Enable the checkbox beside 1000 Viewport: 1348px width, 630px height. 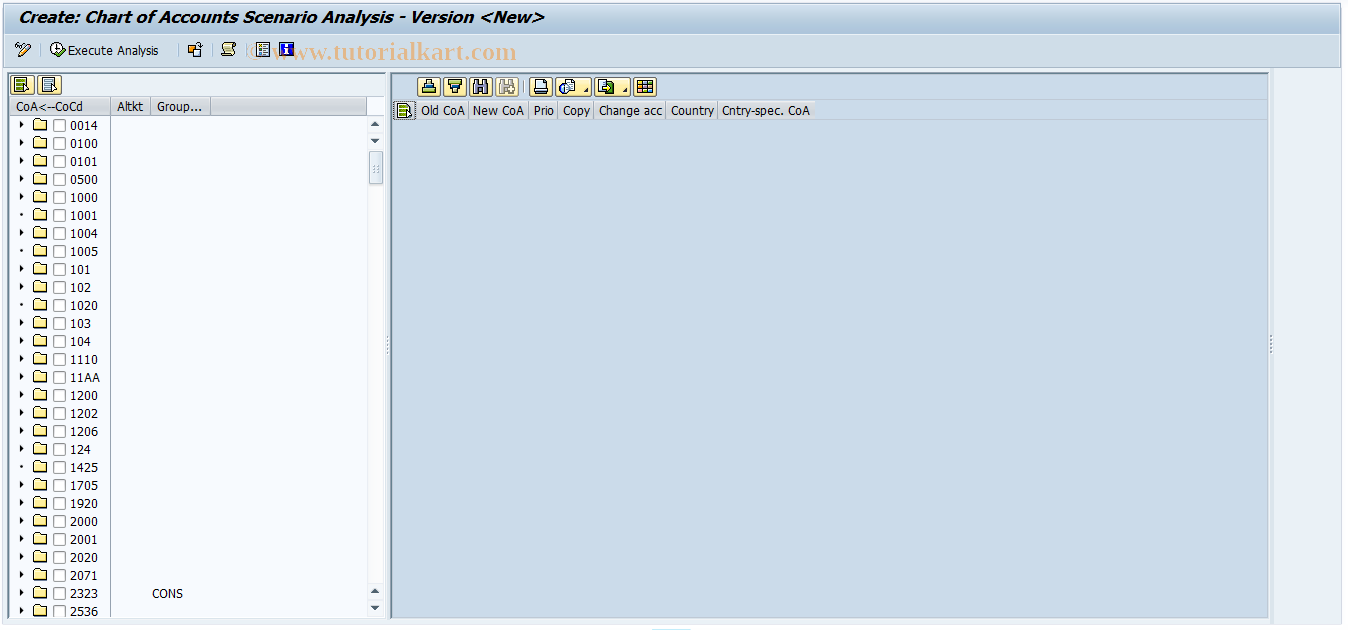click(57, 197)
